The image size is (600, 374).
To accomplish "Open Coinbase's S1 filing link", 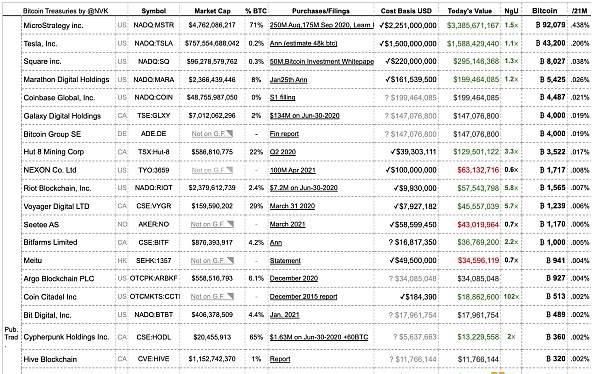I will pyautogui.click(x=282, y=97).
